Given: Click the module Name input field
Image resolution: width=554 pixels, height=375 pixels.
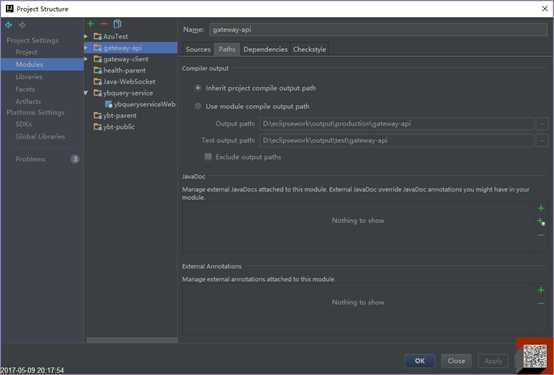Looking at the screenshot, I should tap(378, 29).
